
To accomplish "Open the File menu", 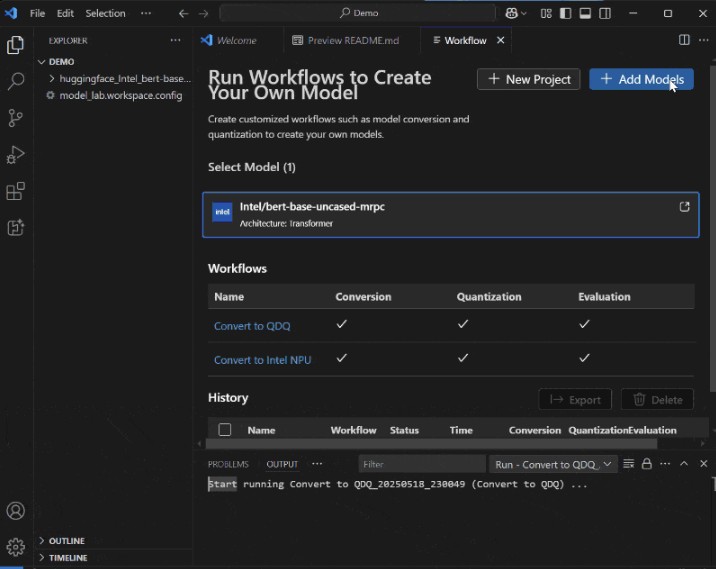I will tap(37, 13).
